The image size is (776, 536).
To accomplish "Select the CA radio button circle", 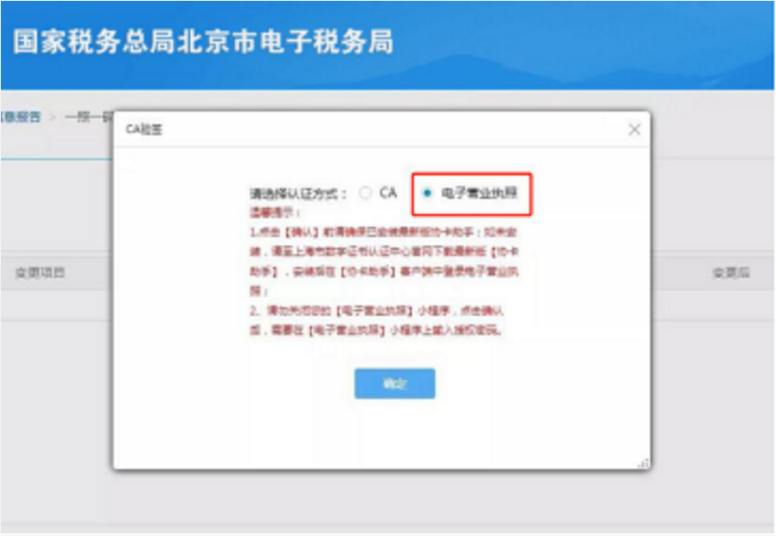I will coord(365,193).
